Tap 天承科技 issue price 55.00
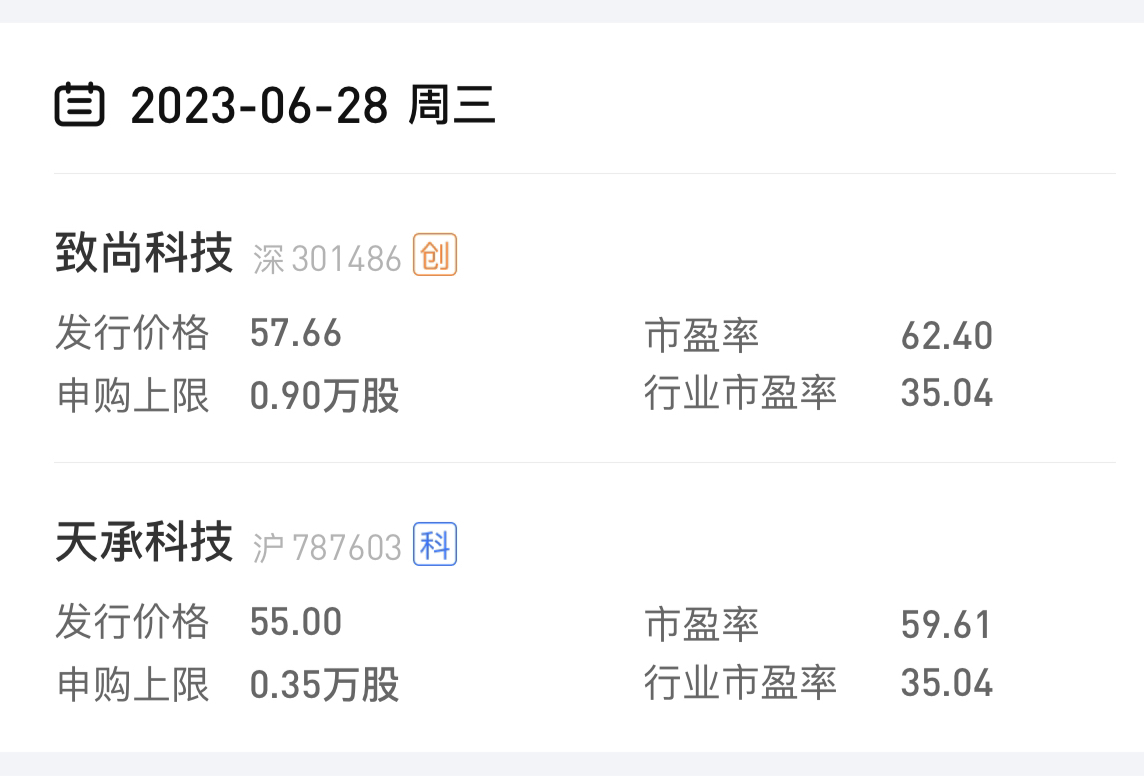The image size is (1144, 776). coord(295,622)
